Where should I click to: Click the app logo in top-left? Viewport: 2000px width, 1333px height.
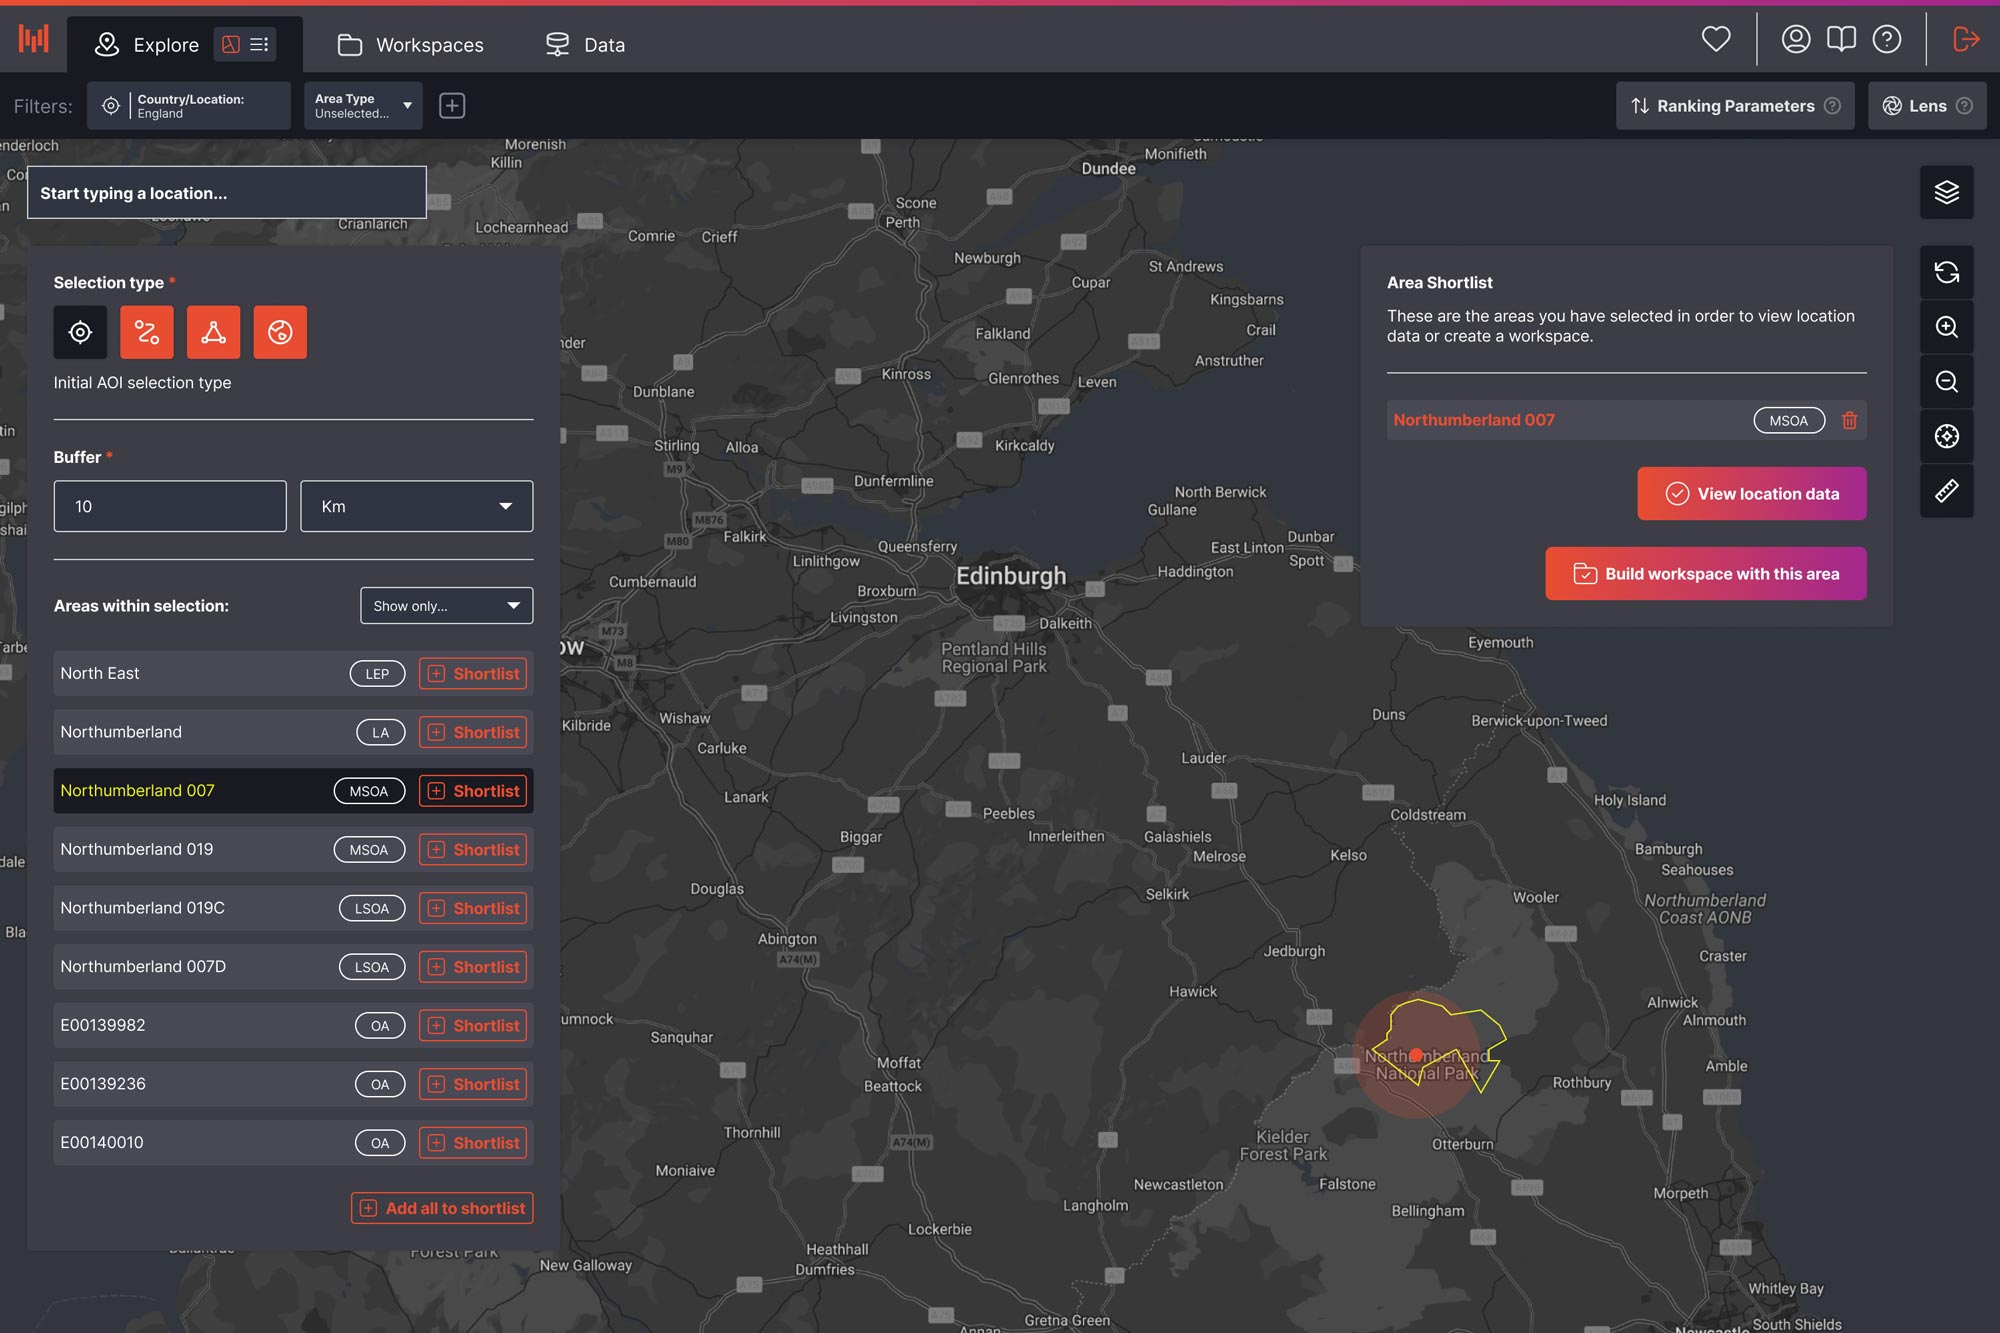pos(33,39)
